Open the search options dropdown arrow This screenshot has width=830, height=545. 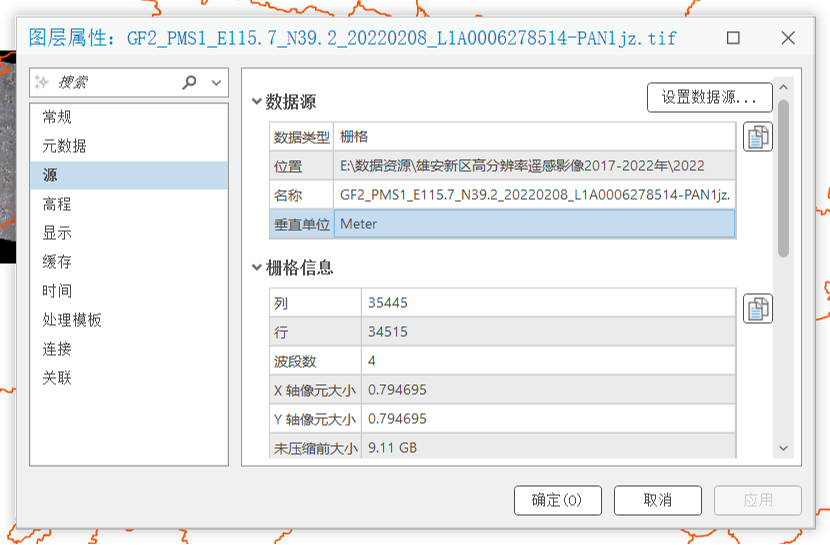point(216,83)
